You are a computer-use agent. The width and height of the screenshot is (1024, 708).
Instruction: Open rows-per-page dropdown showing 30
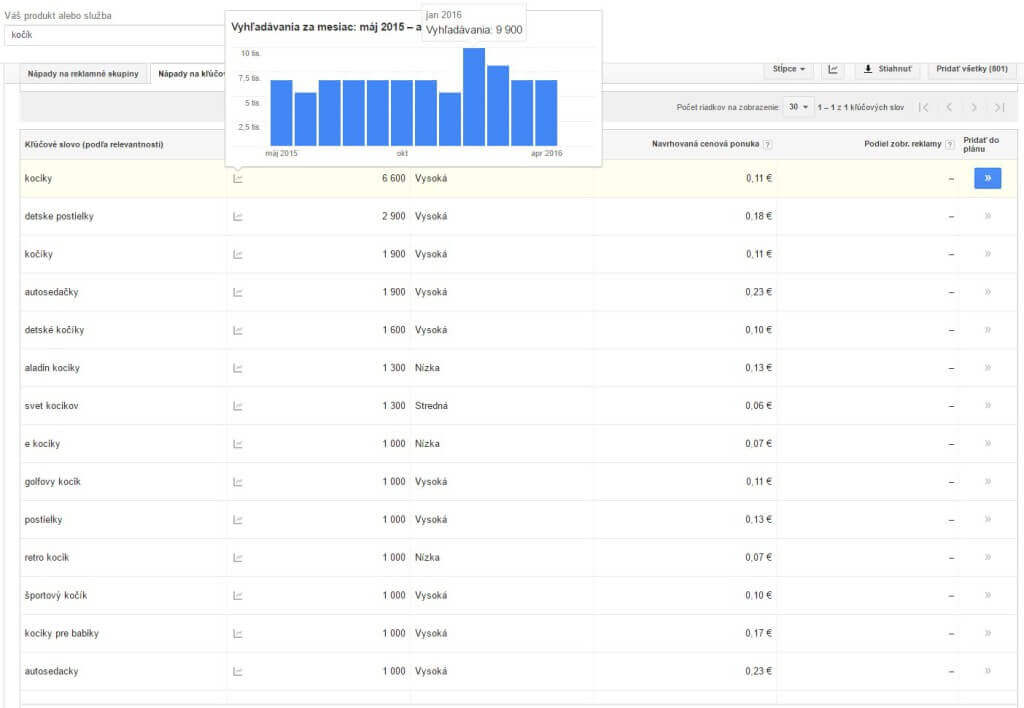click(x=798, y=107)
